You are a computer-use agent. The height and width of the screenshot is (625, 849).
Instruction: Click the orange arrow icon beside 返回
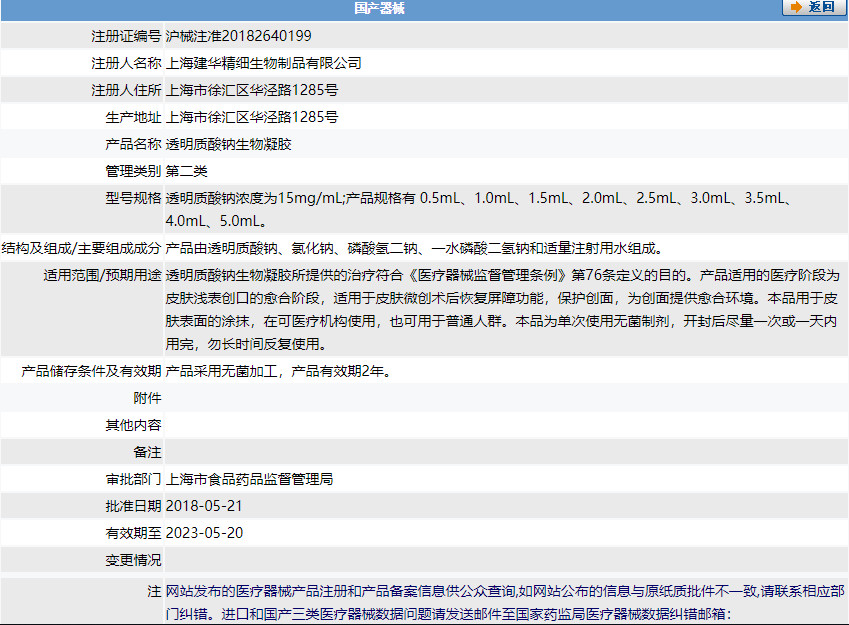(x=796, y=8)
